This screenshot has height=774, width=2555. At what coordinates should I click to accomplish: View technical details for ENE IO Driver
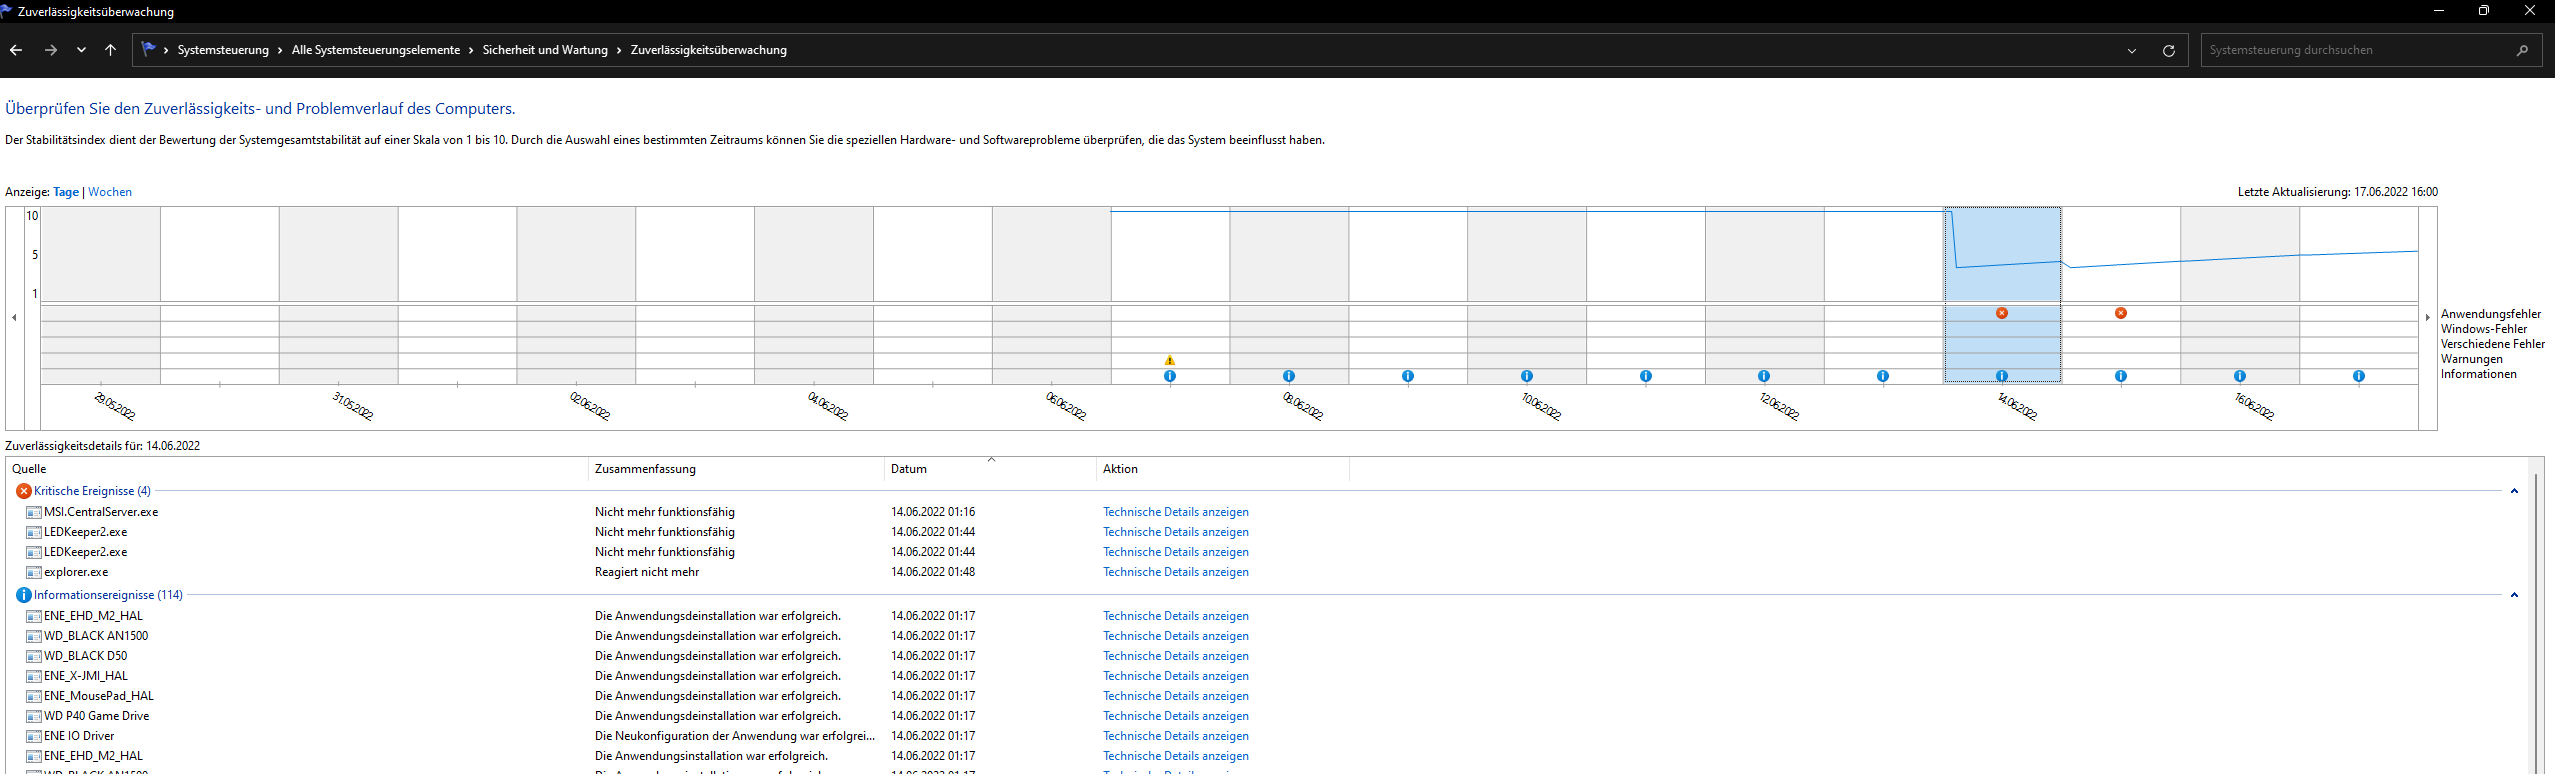coord(1176,736)
